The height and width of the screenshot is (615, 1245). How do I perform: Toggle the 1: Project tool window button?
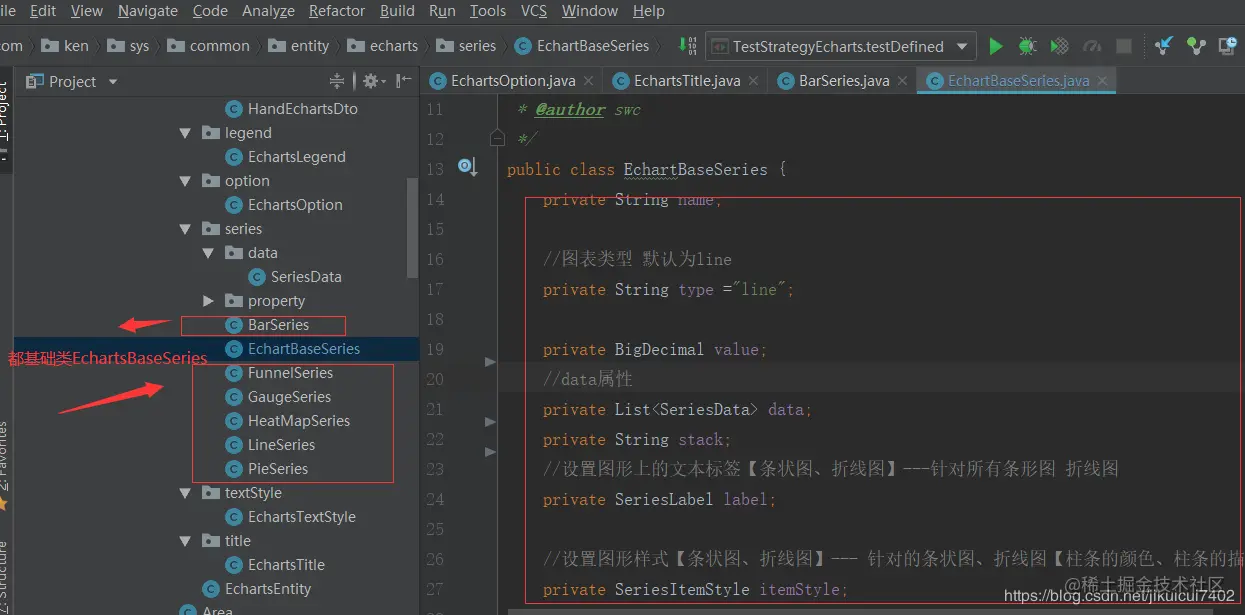[5, 120]
